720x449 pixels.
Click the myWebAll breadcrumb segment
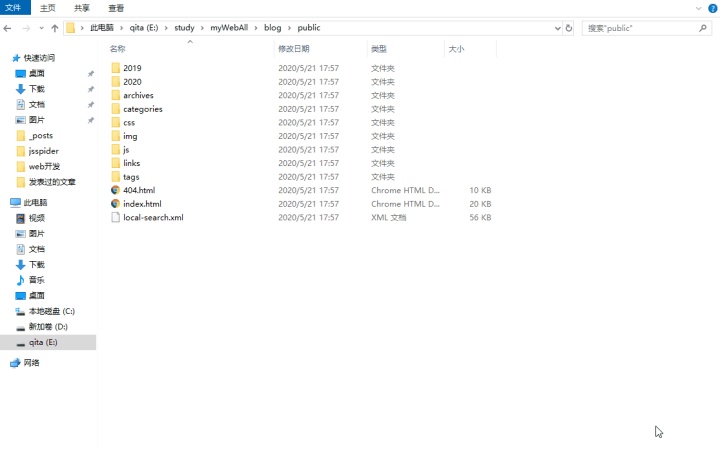[228, 28]
